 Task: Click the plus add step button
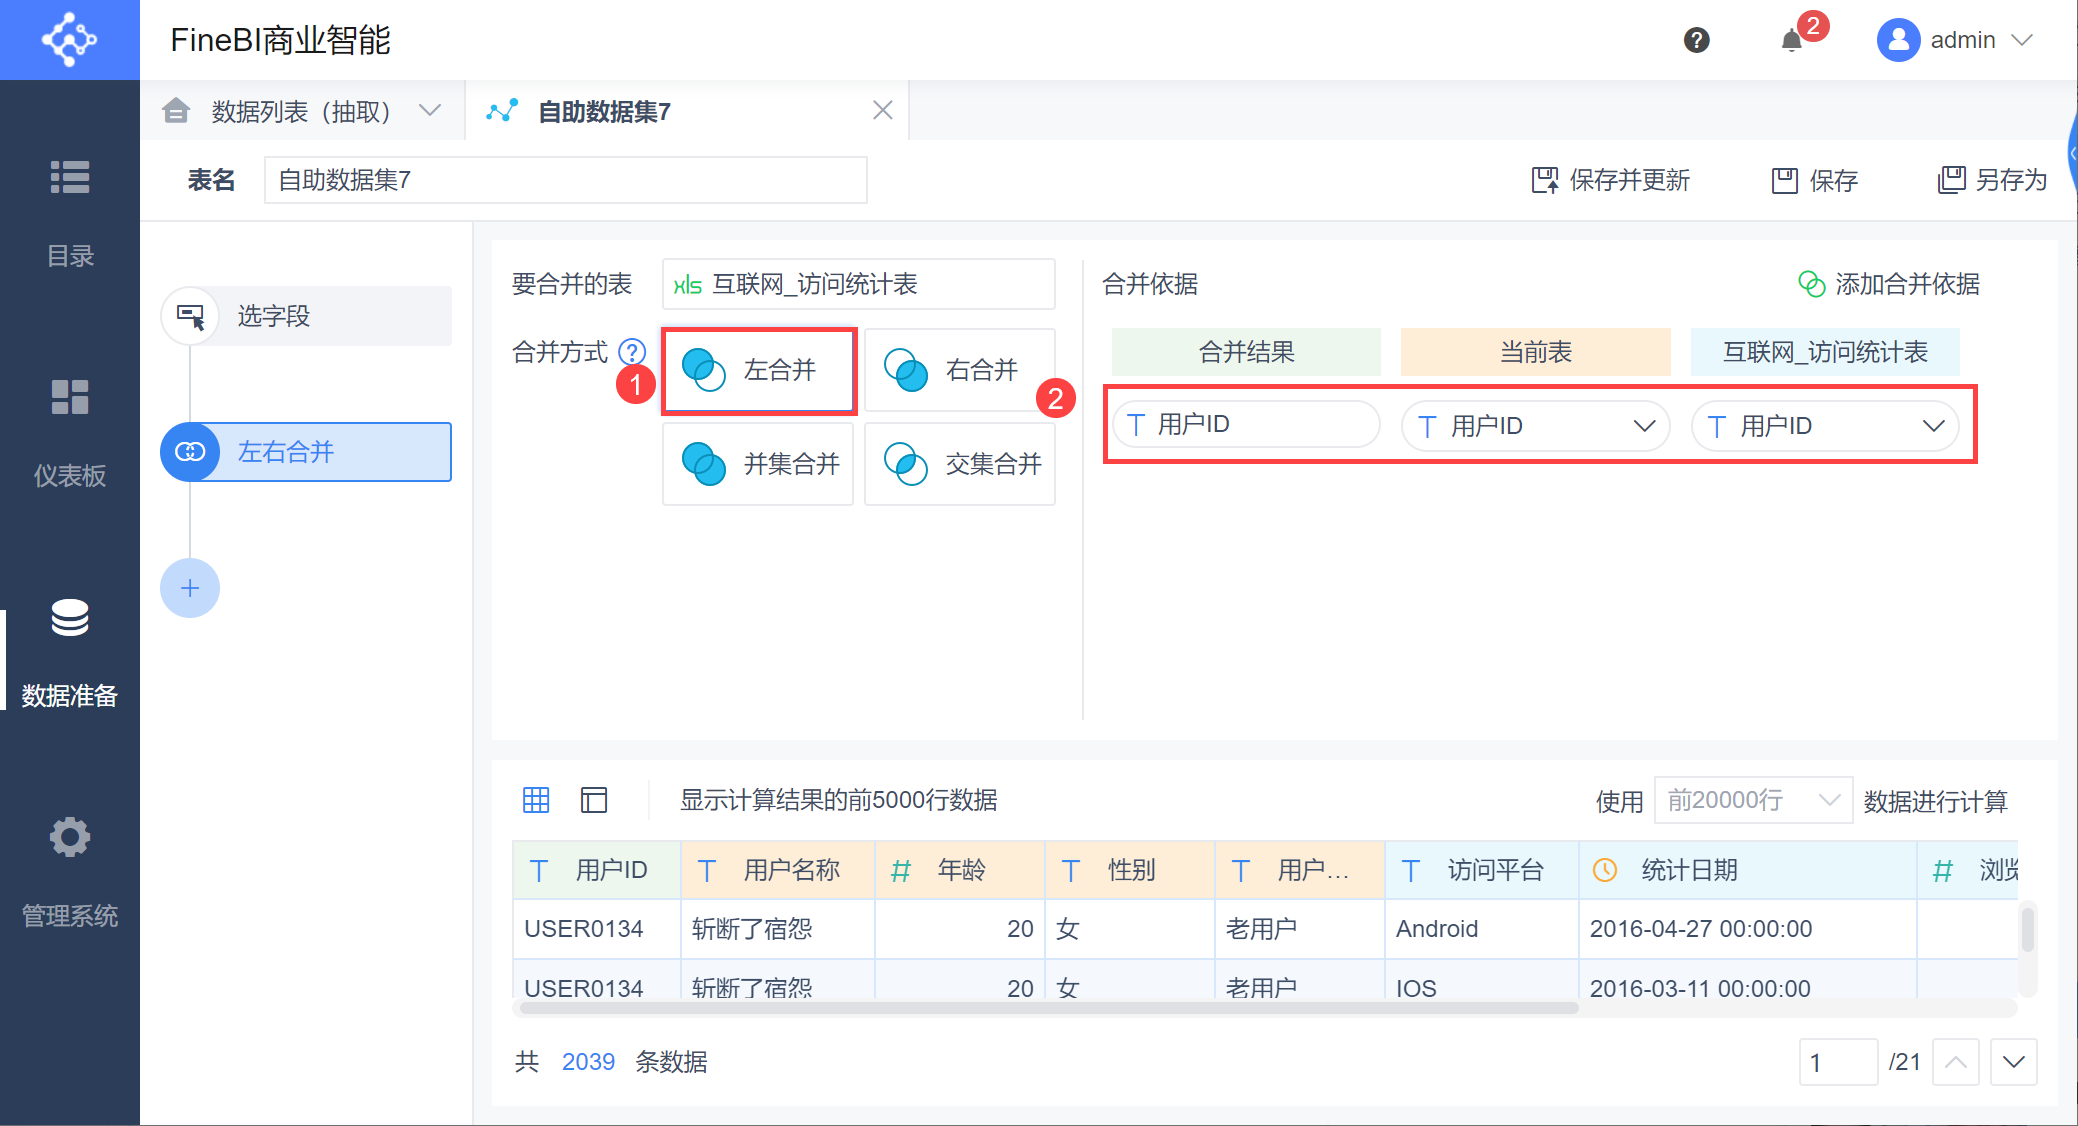point(190,588)
